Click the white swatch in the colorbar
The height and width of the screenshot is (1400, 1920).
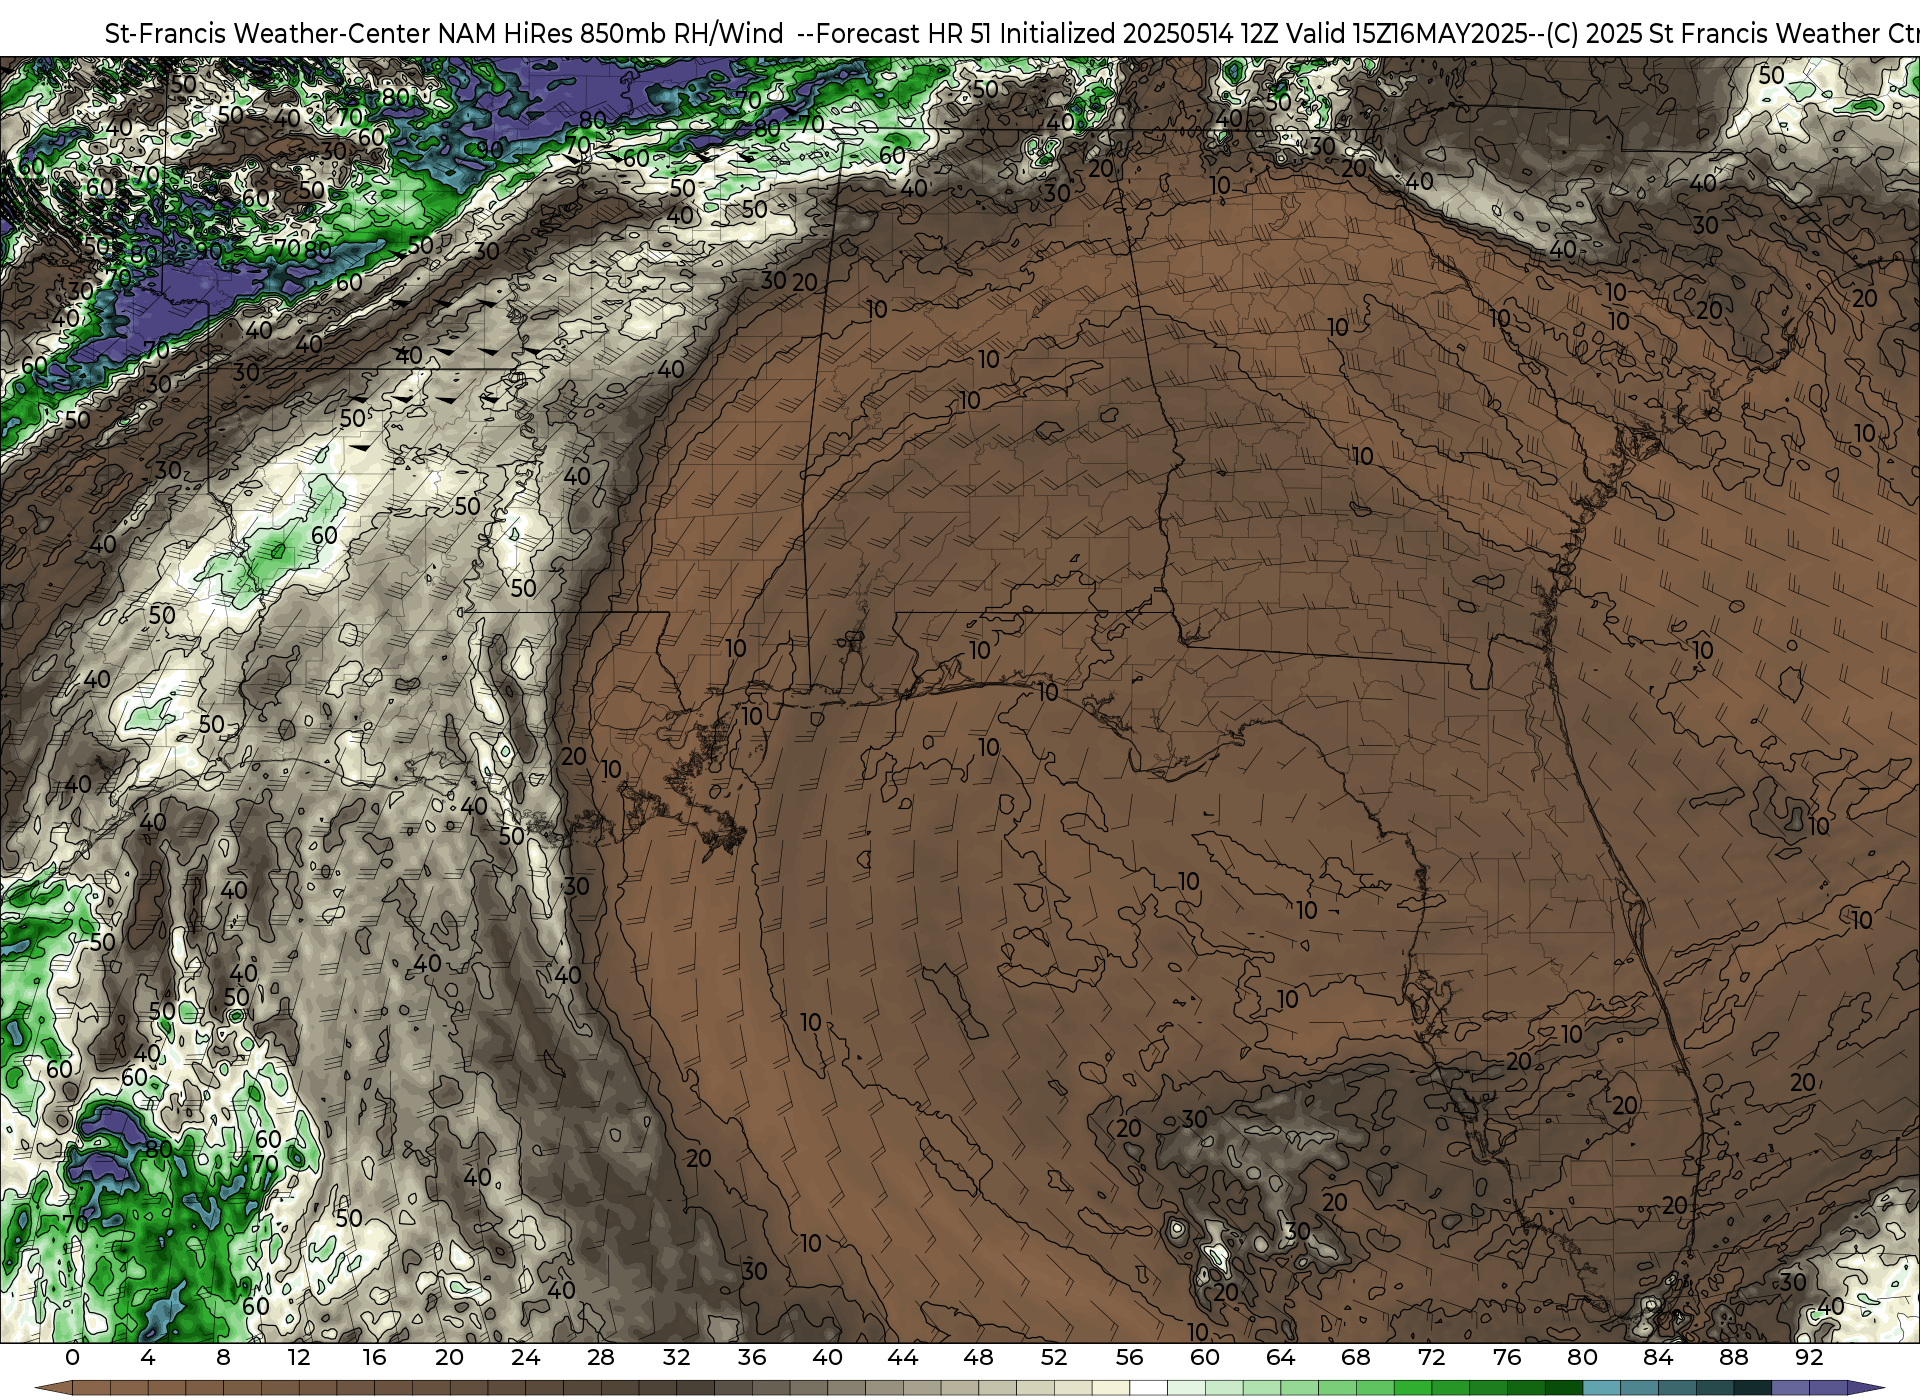point(1148,1388)
